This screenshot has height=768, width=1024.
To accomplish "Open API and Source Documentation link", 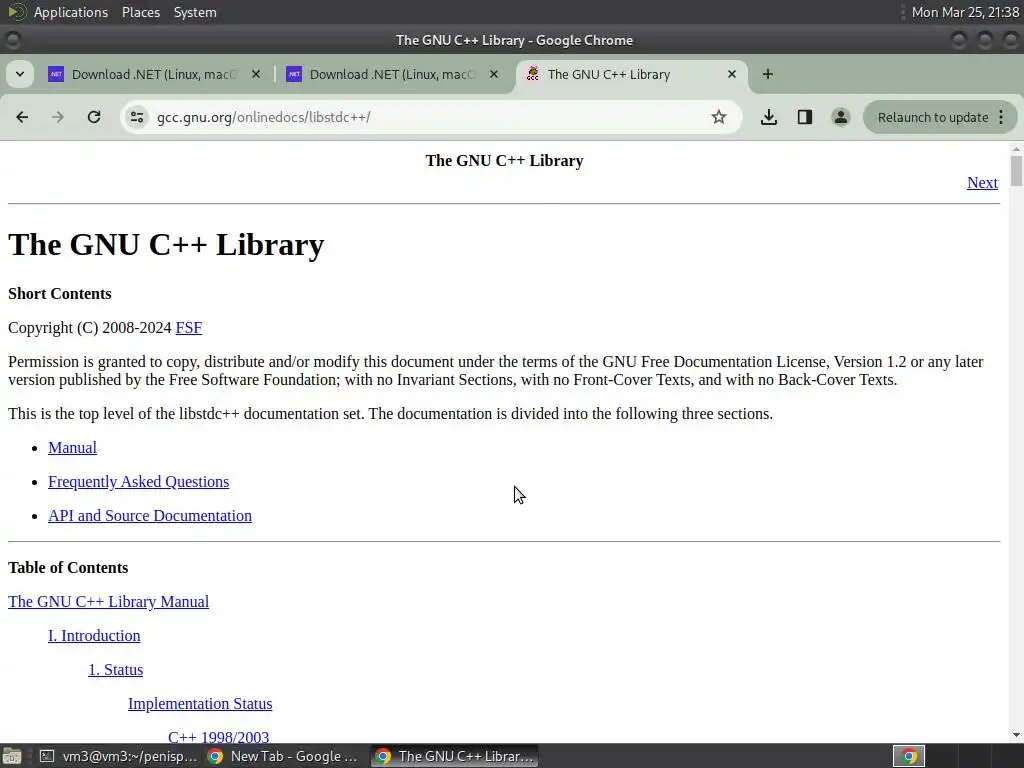I will tap(150, 516).
